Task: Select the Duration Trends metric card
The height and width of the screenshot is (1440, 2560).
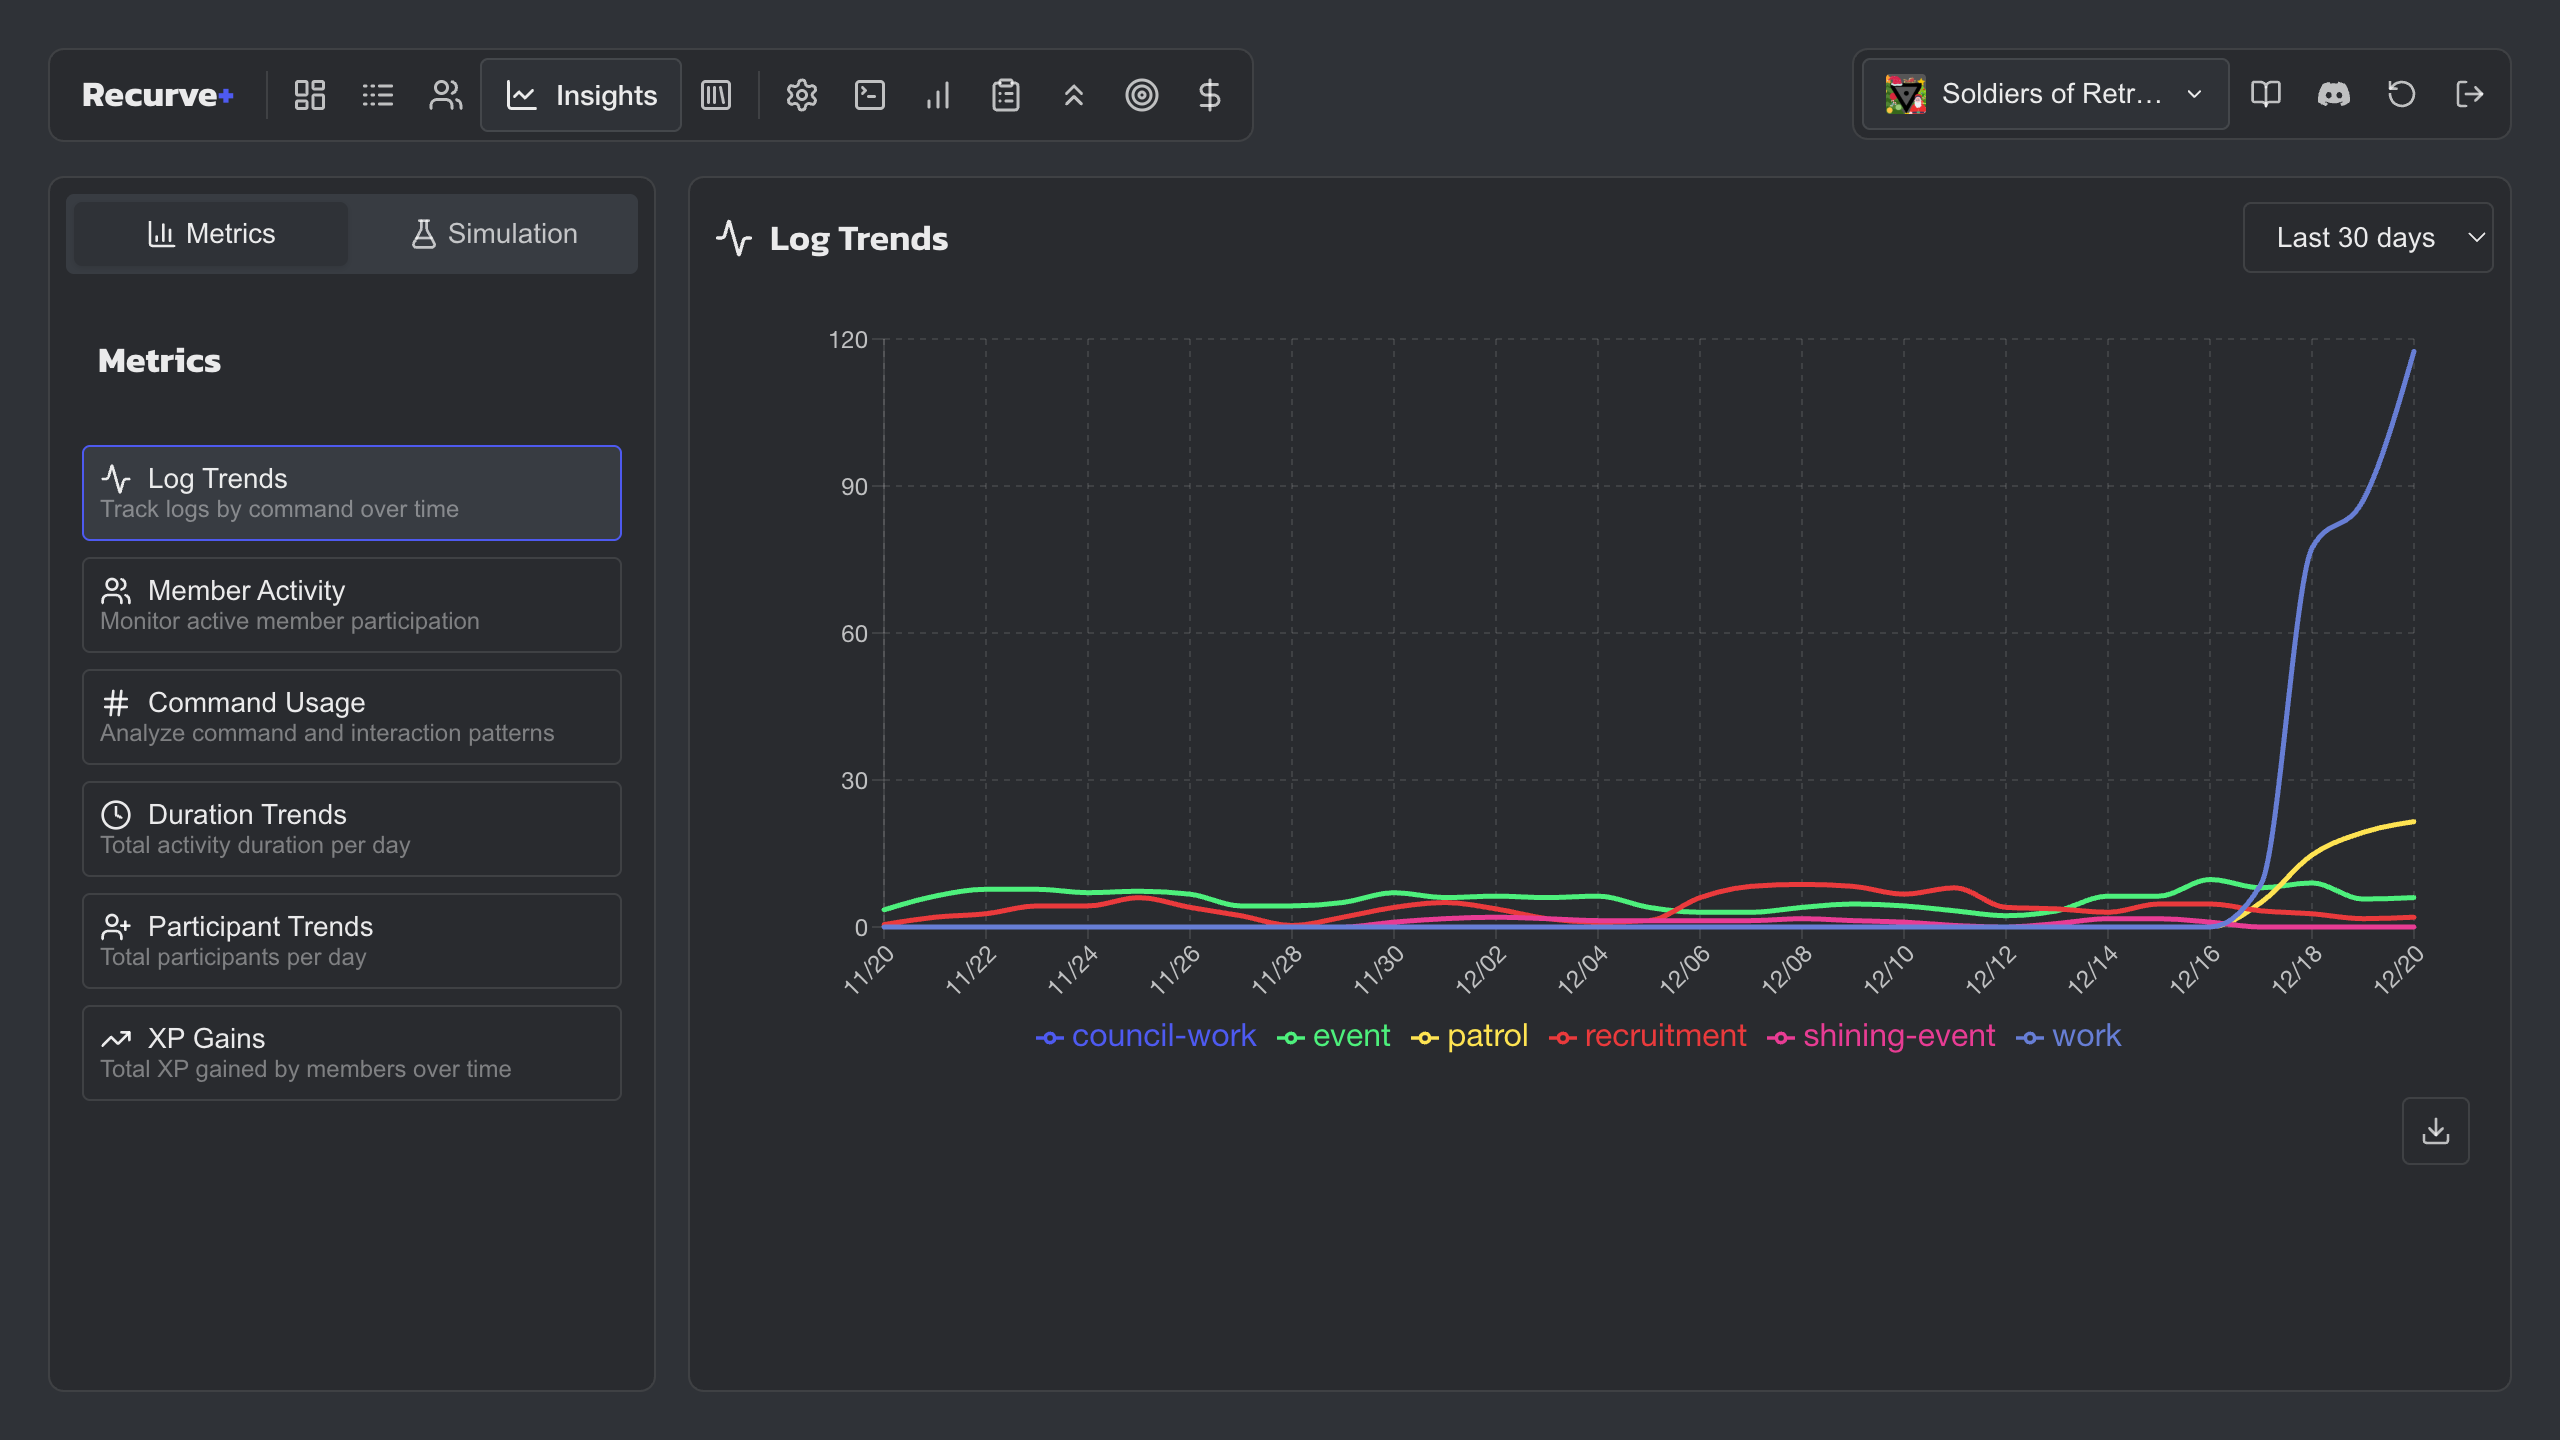Action: pyautogui.click(x=351, y=828)
